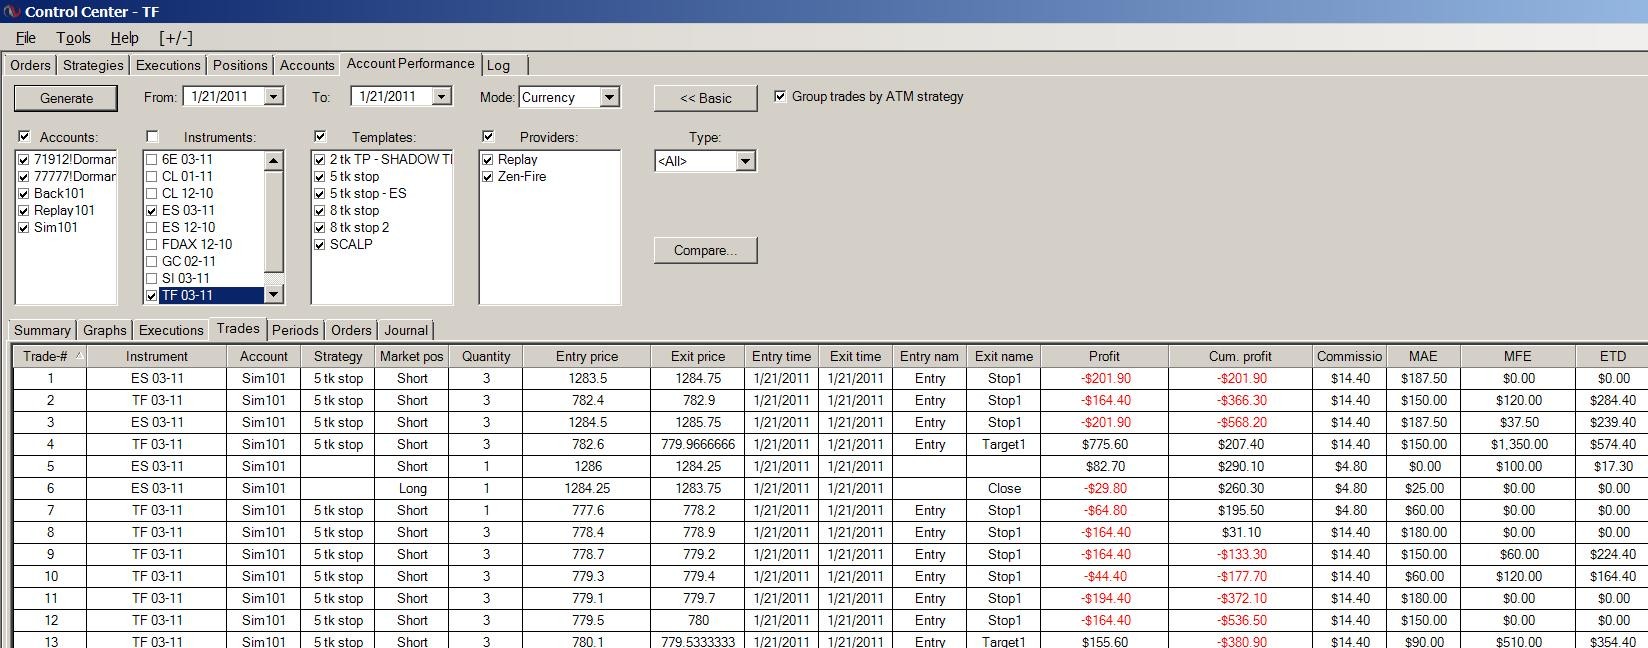1648x648 pixels.
Task: Click the Instruments list scroll-up arrow
Action: pyautogui.click(x=274, y=160)
